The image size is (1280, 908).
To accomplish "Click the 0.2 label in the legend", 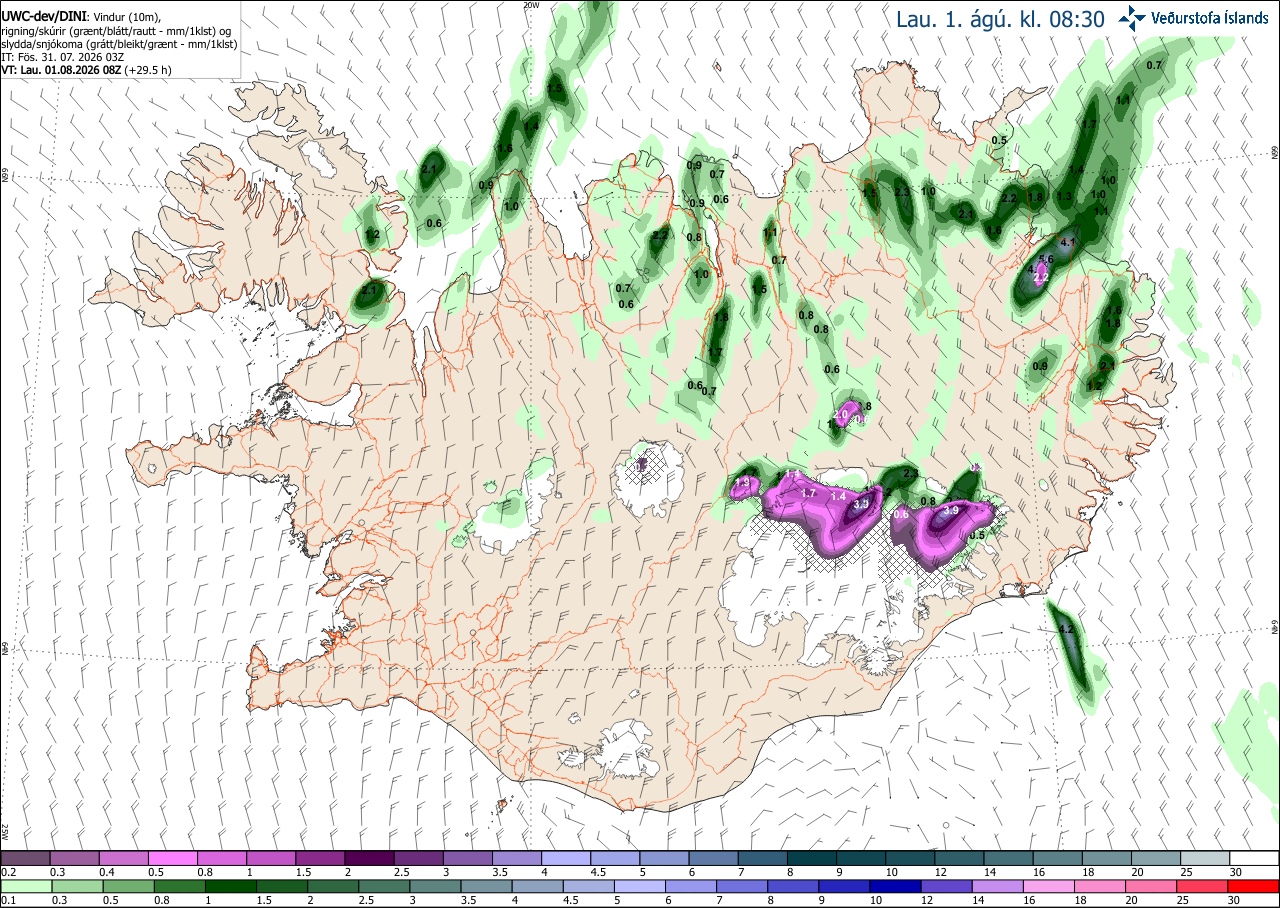I will pos(8,872).
